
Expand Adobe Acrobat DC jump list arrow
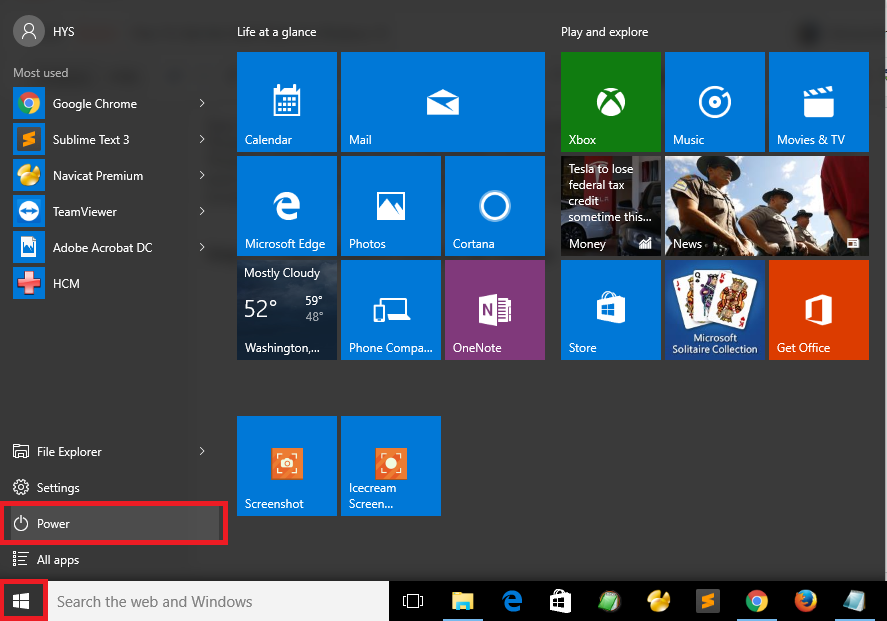point(202,247)
